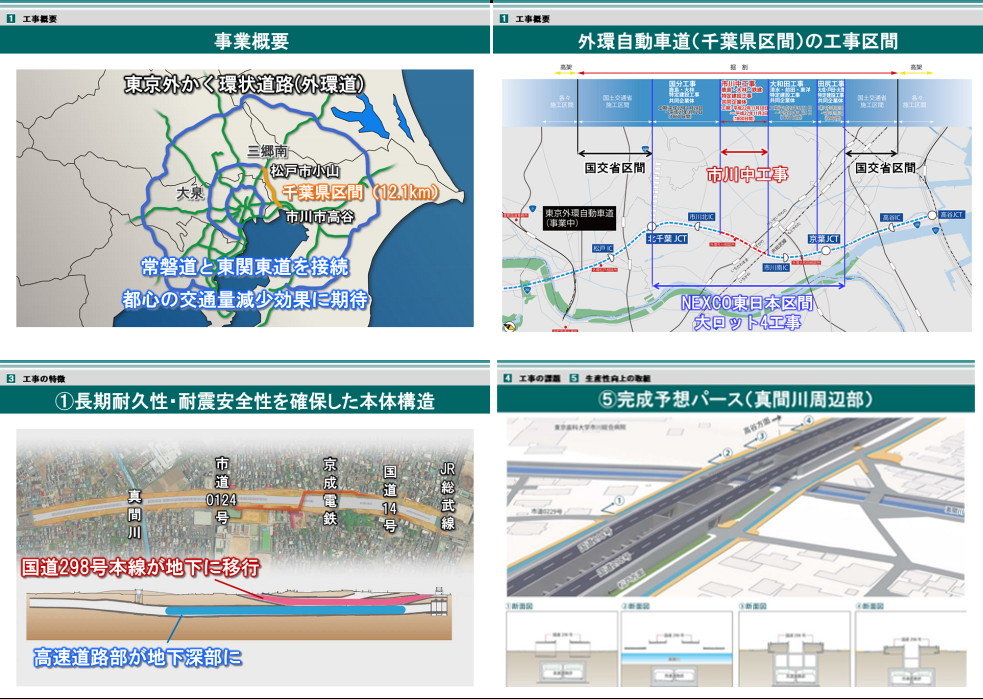This screenshot has height=699, width=983.
Task: Click circled number ④ callout near 高谷方面
Action: click(806, 424)
